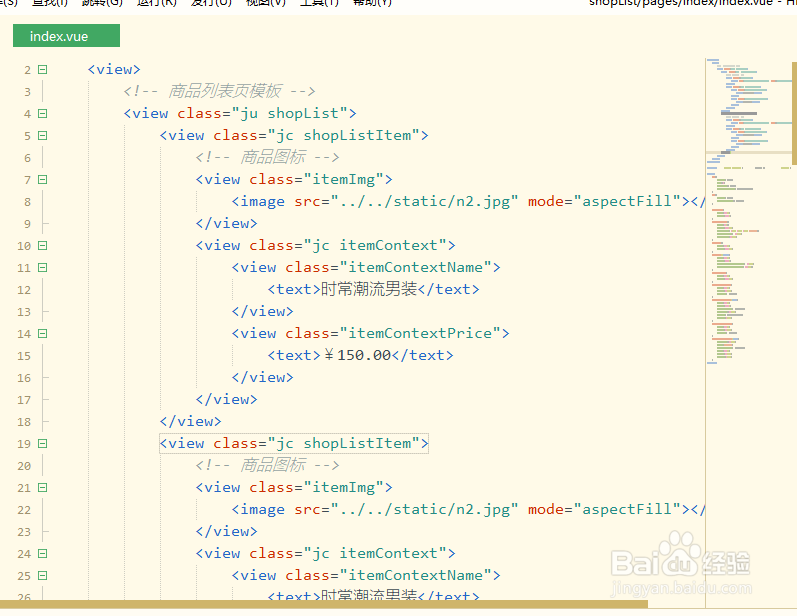The width and height of the screenshot is (797, 616).
Task: Click the vertical scrollbar handle at right edge
Action: 794,113
